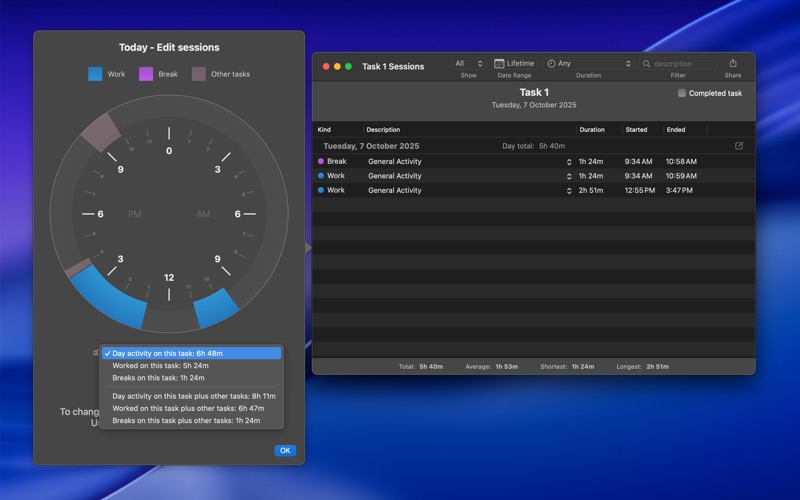Click Shortest: 1h 24m in status bar
Viewport: 800px width, 500px height.
(567, 366)
